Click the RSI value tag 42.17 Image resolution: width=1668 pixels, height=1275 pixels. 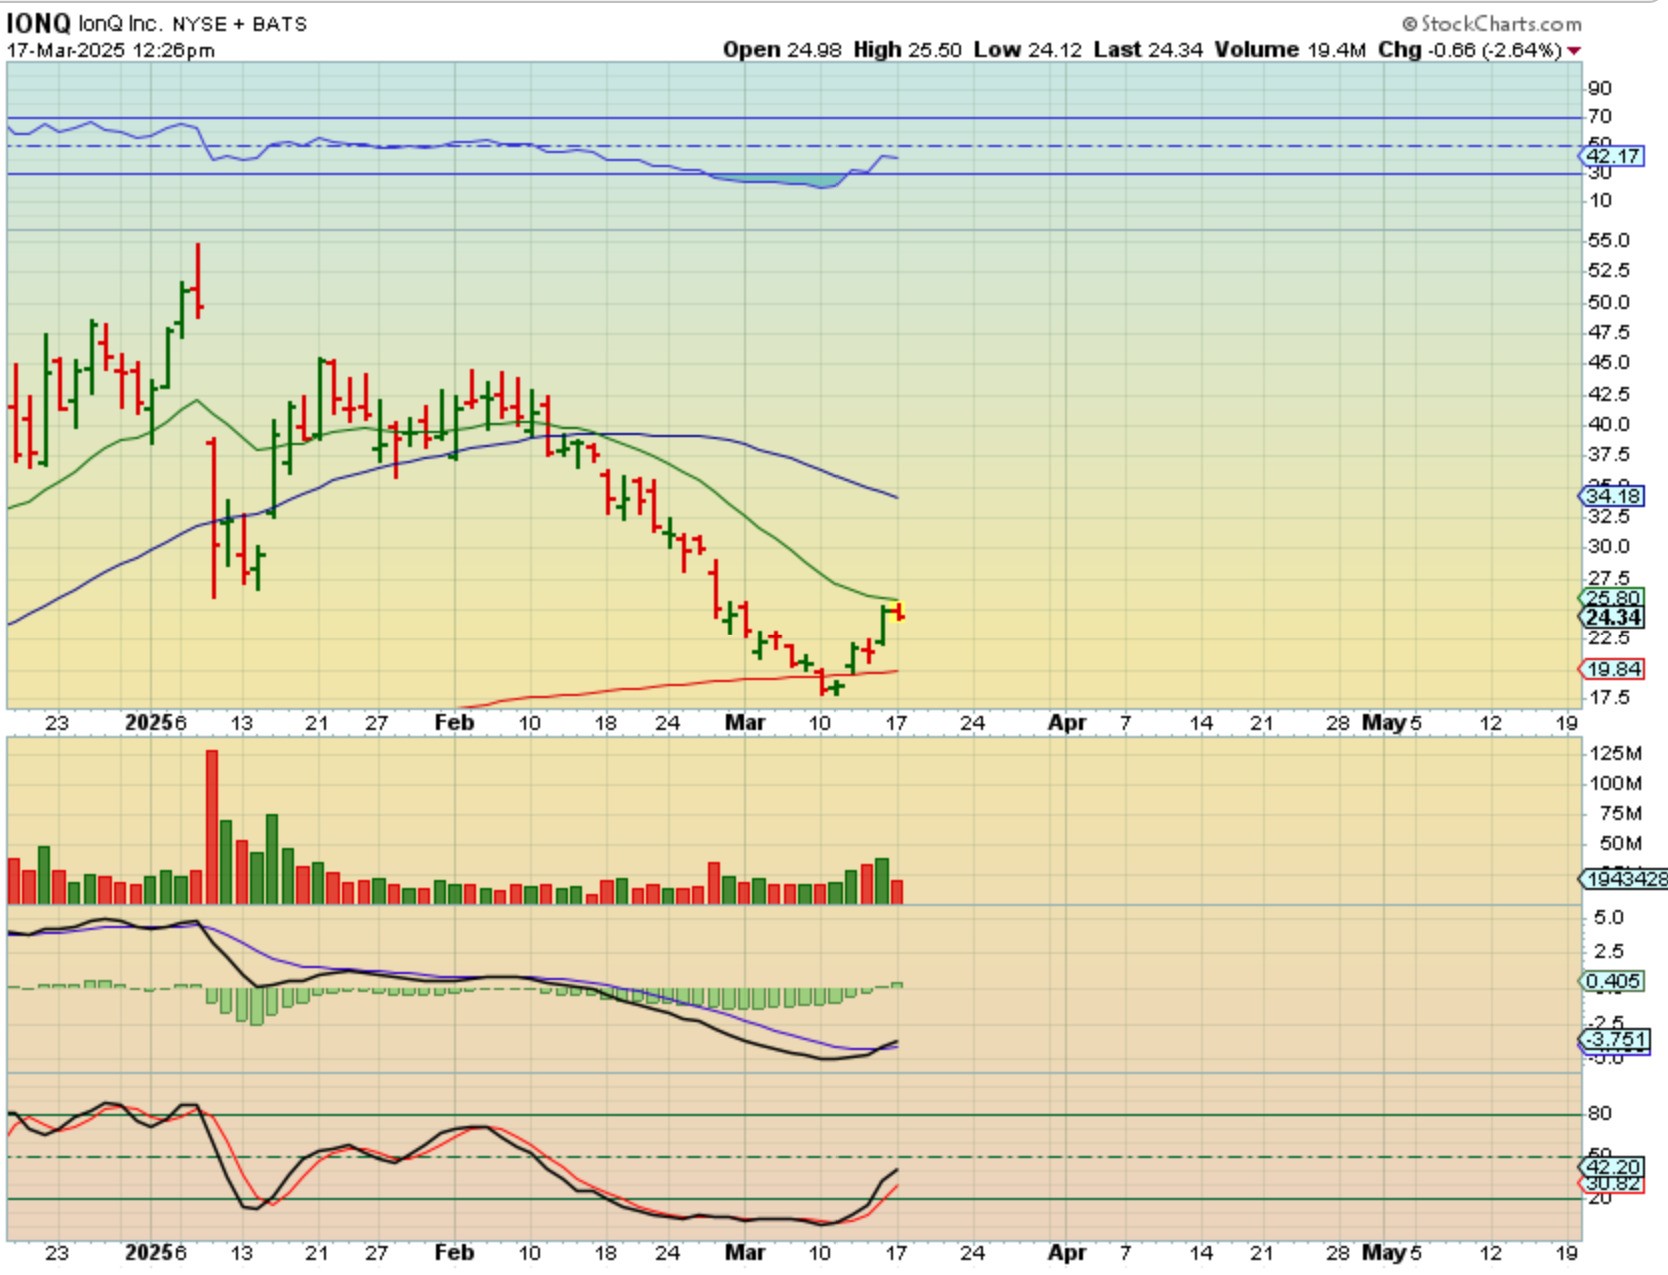[x=1612, y=156]
